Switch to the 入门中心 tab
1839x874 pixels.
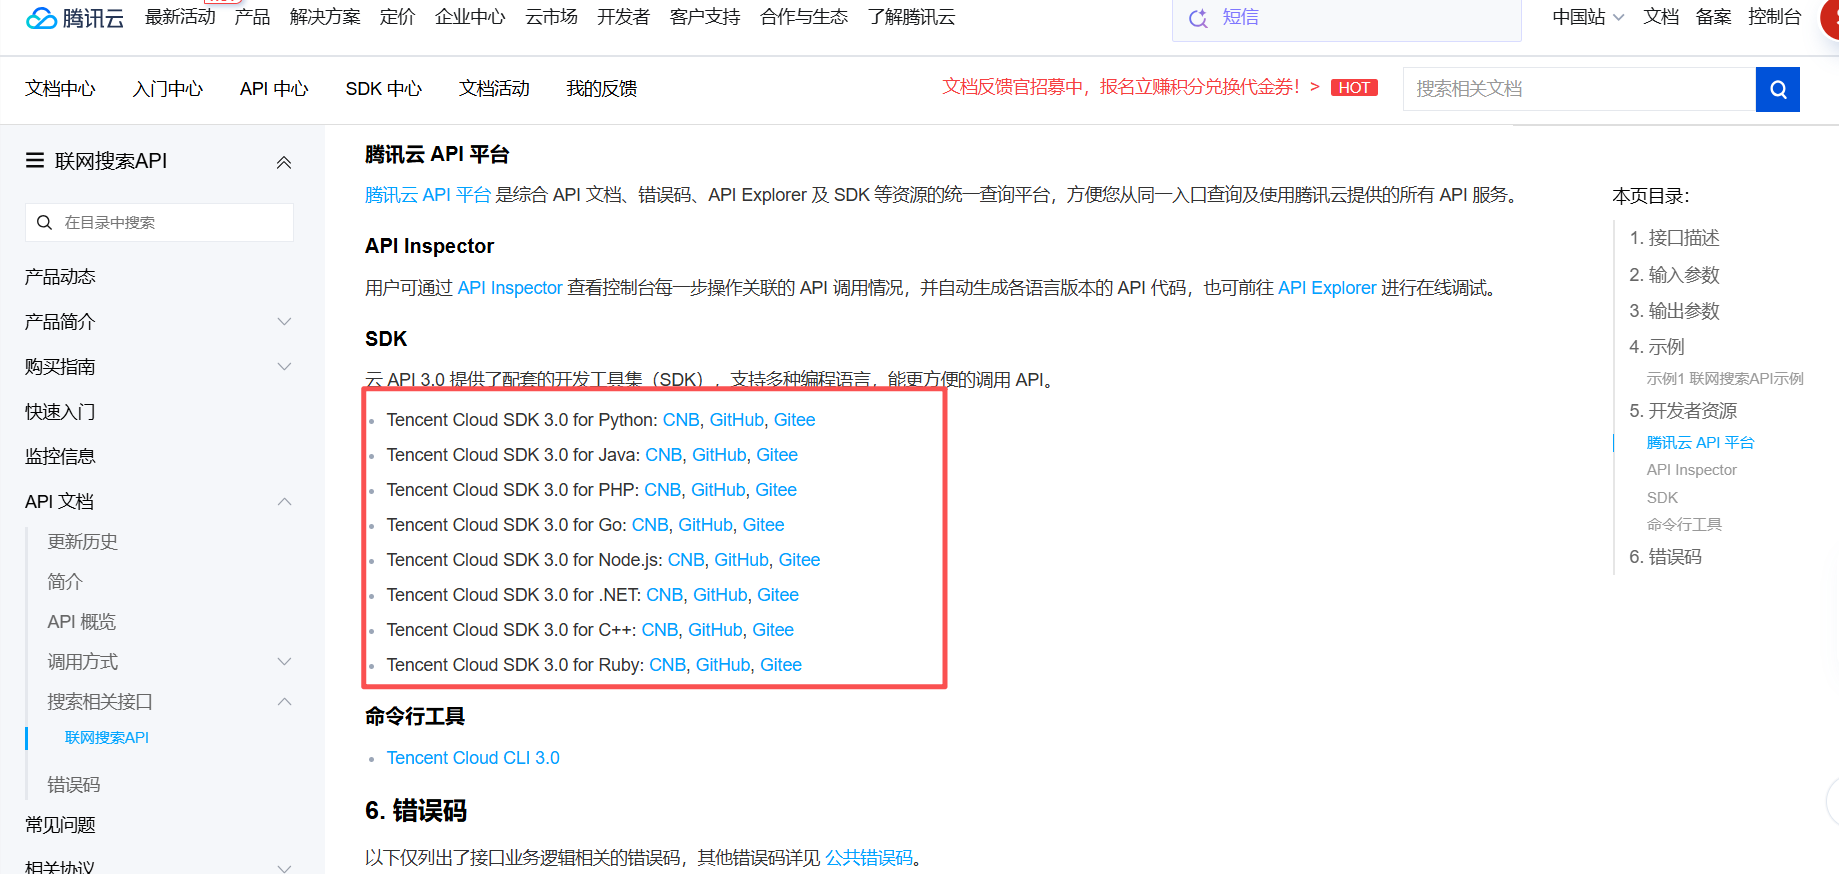point(168,89)
